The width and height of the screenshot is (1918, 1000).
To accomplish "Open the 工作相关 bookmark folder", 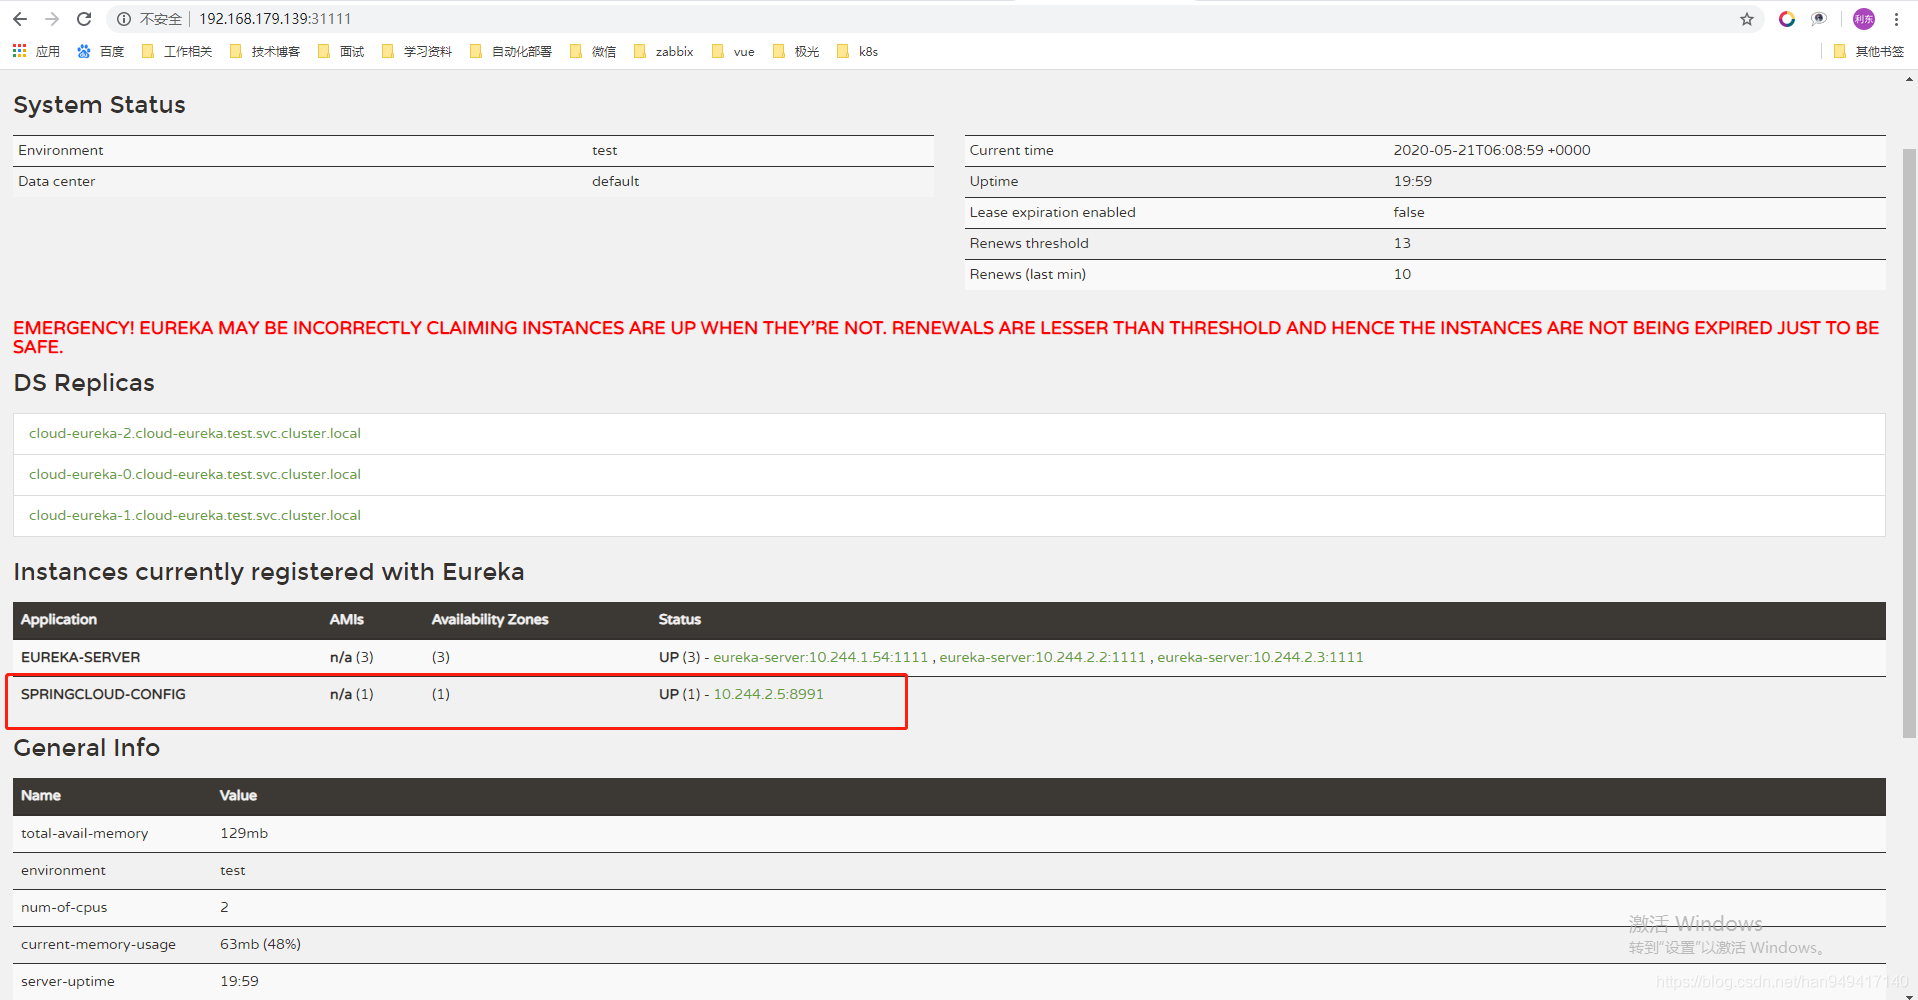I will [x=177, y=51].
